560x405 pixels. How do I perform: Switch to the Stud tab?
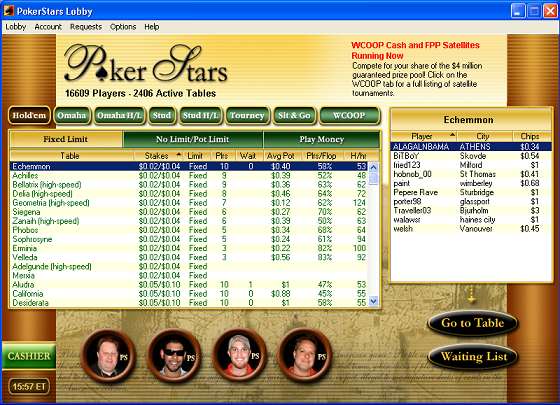(162, 115)
